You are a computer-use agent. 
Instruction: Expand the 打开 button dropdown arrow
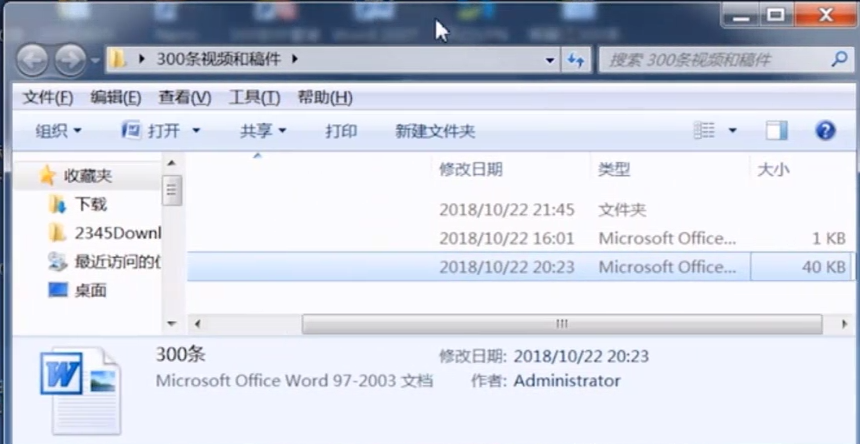(196, 131)
